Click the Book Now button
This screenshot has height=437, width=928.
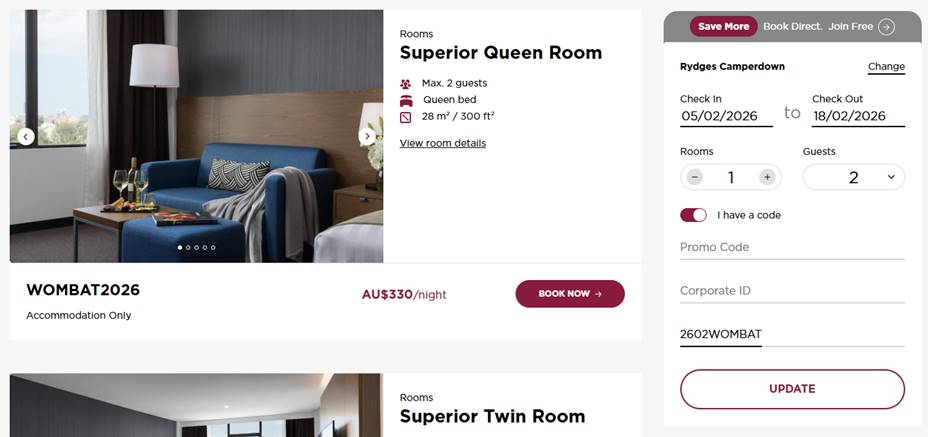tap(570, 294)
